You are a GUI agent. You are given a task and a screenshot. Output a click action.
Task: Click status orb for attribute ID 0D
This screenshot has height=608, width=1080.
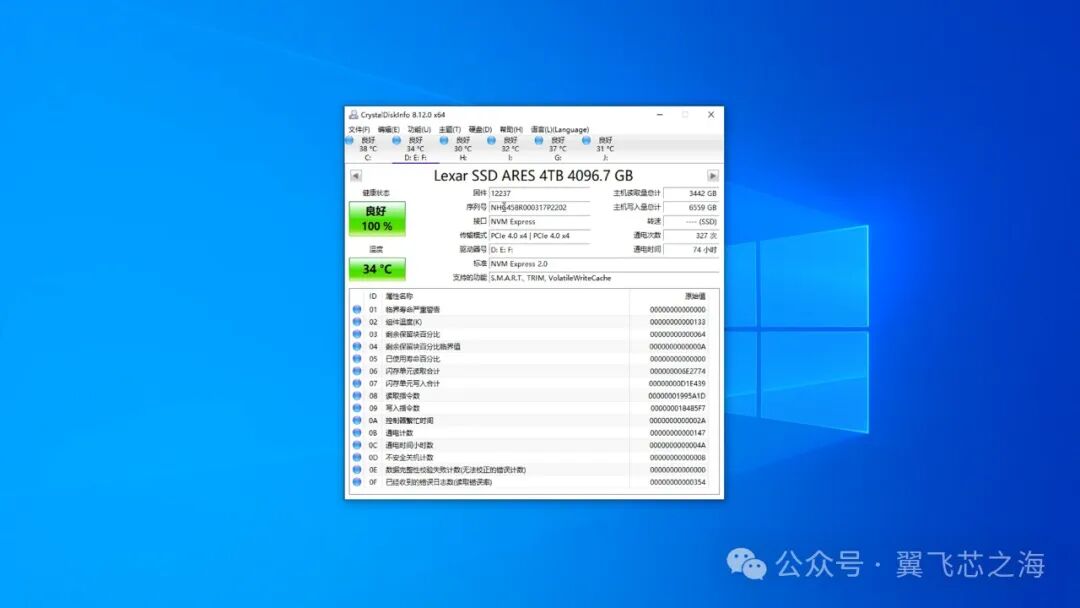tap(357, 457)
